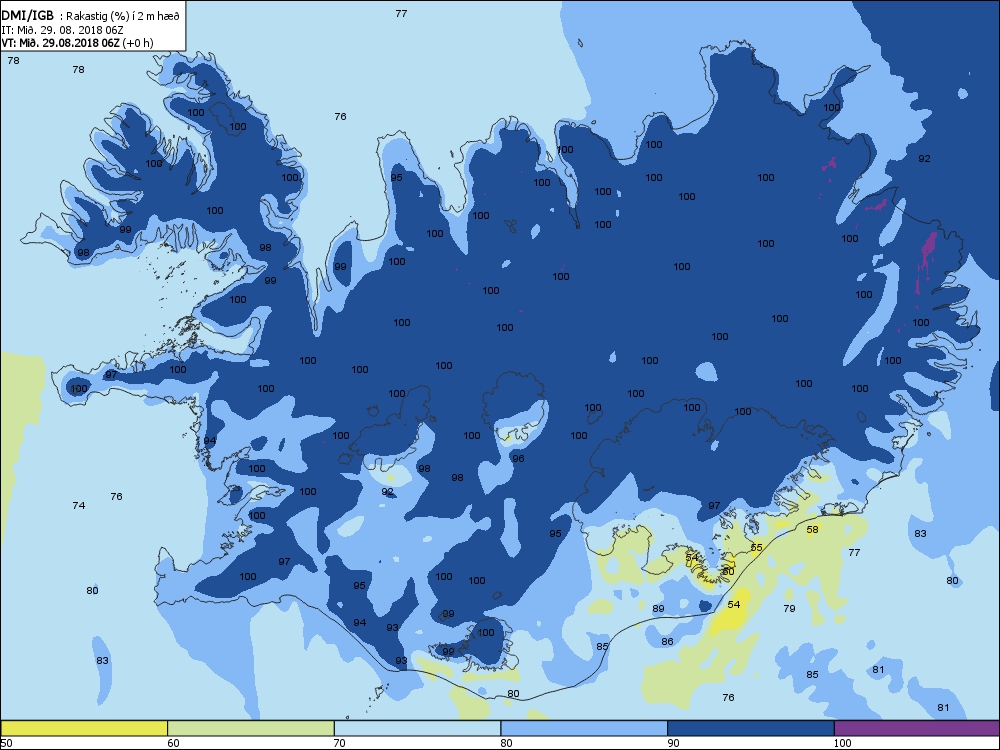Click the legend label '70'
This screenshot has width=1000, height=750.
point(340,742)
